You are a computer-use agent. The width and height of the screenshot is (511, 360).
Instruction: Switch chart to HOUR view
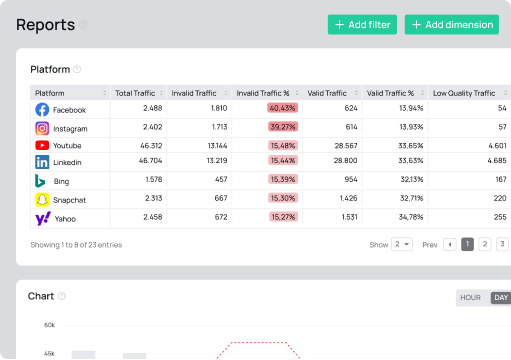click(471, 298)
